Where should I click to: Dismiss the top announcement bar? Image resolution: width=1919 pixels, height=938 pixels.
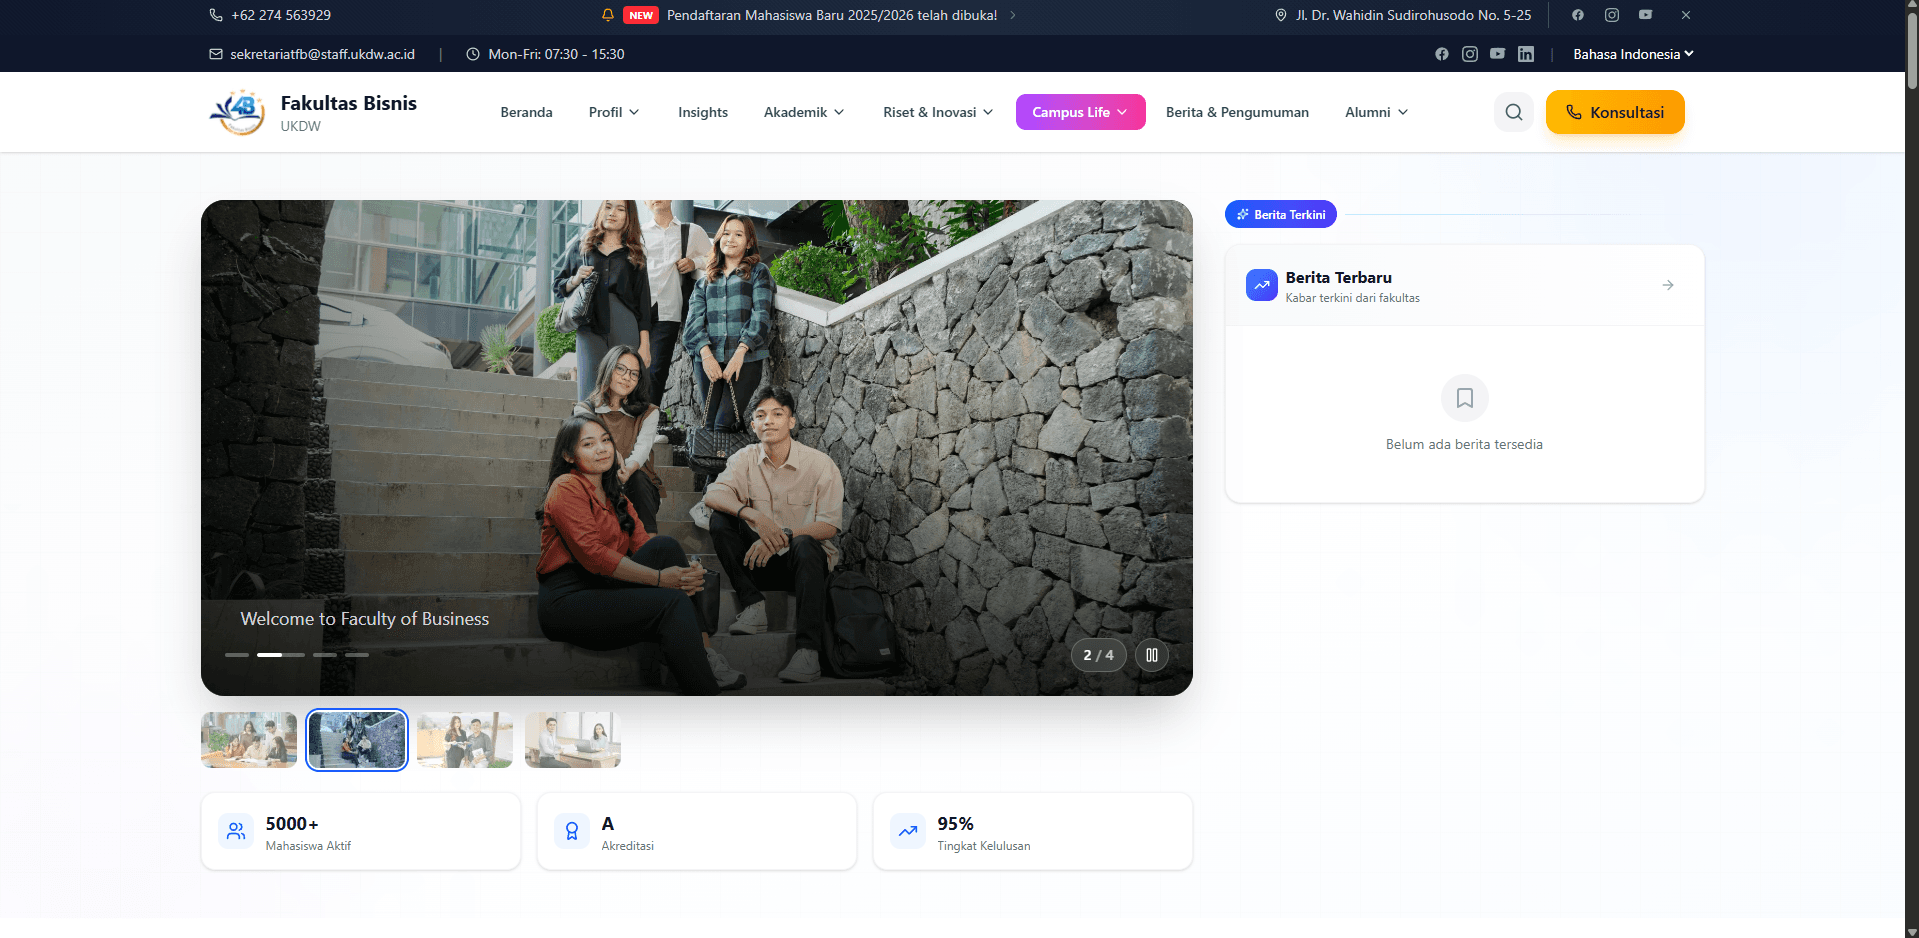(x=1685, y=15)
